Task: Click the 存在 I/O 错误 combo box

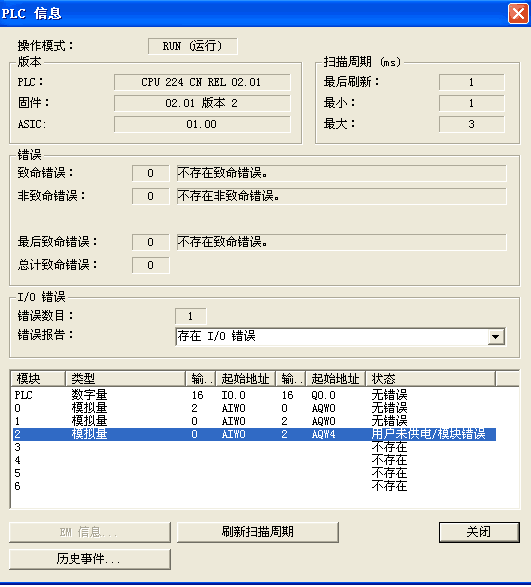Action: [x=340, y=336]
